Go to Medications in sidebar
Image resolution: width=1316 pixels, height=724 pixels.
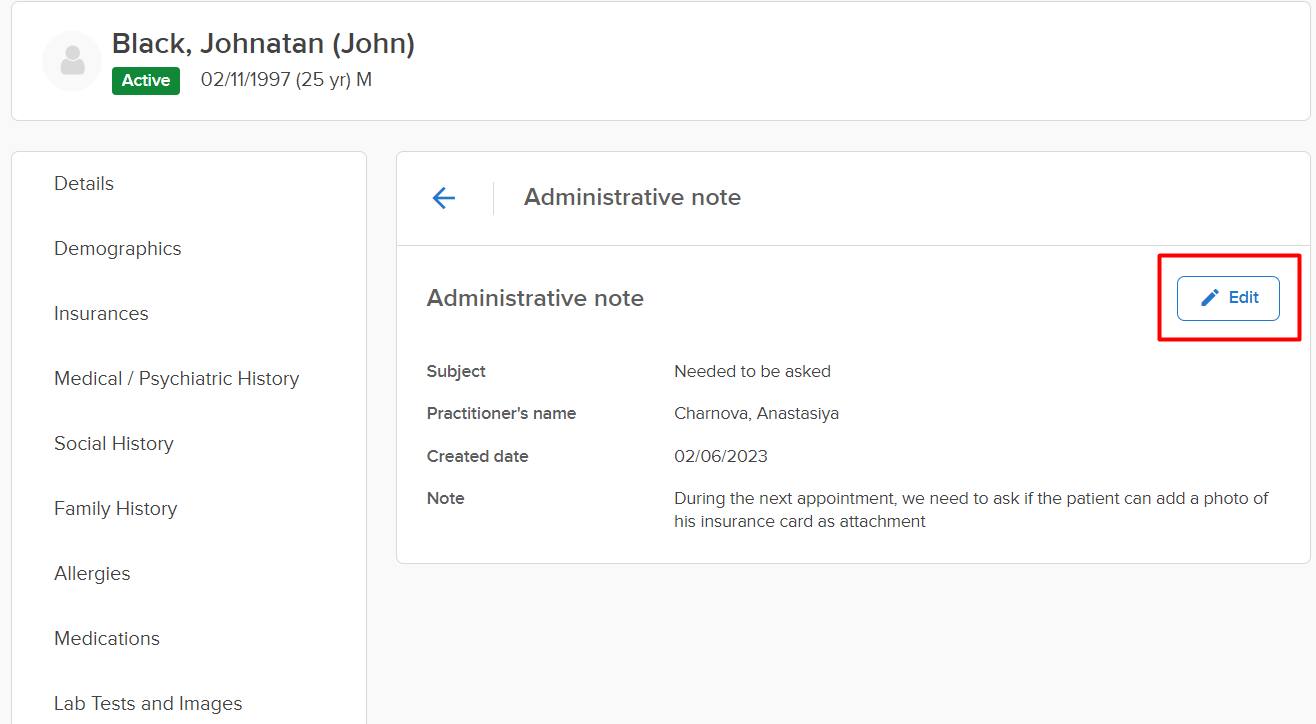click(107, 639)
